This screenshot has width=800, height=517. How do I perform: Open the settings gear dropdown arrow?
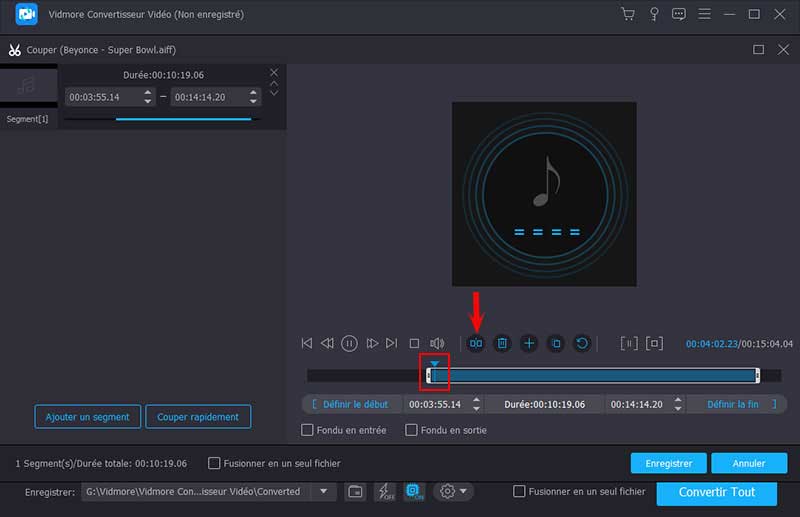(x=463, y=491)
